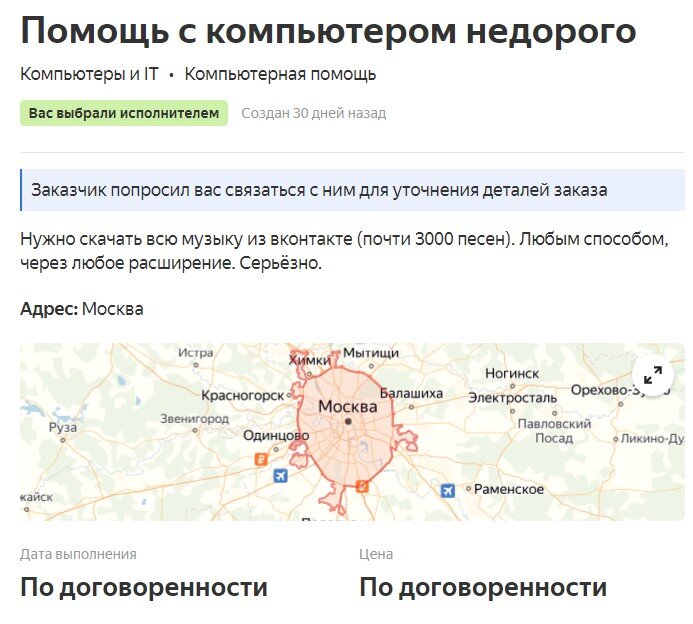The image size is (693, 624).
Task: Click the Балашиха label on map
Action: pos(411,393)
